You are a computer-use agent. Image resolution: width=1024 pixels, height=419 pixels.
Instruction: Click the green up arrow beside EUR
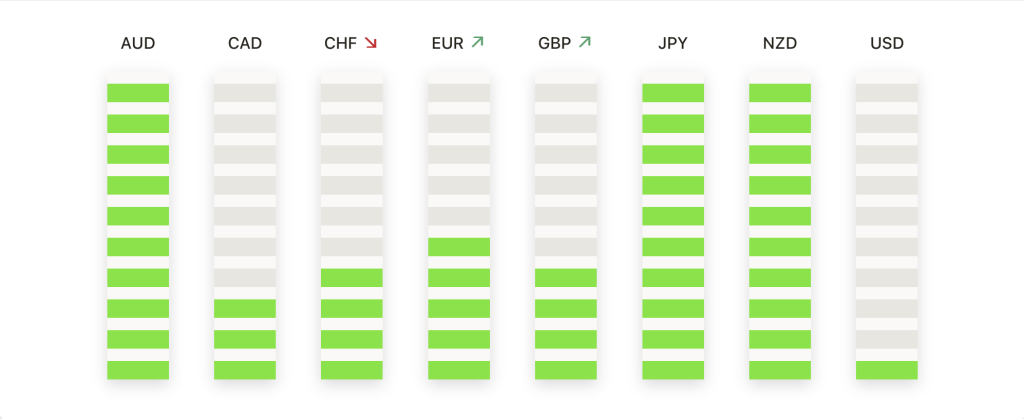tap(477, 42)
